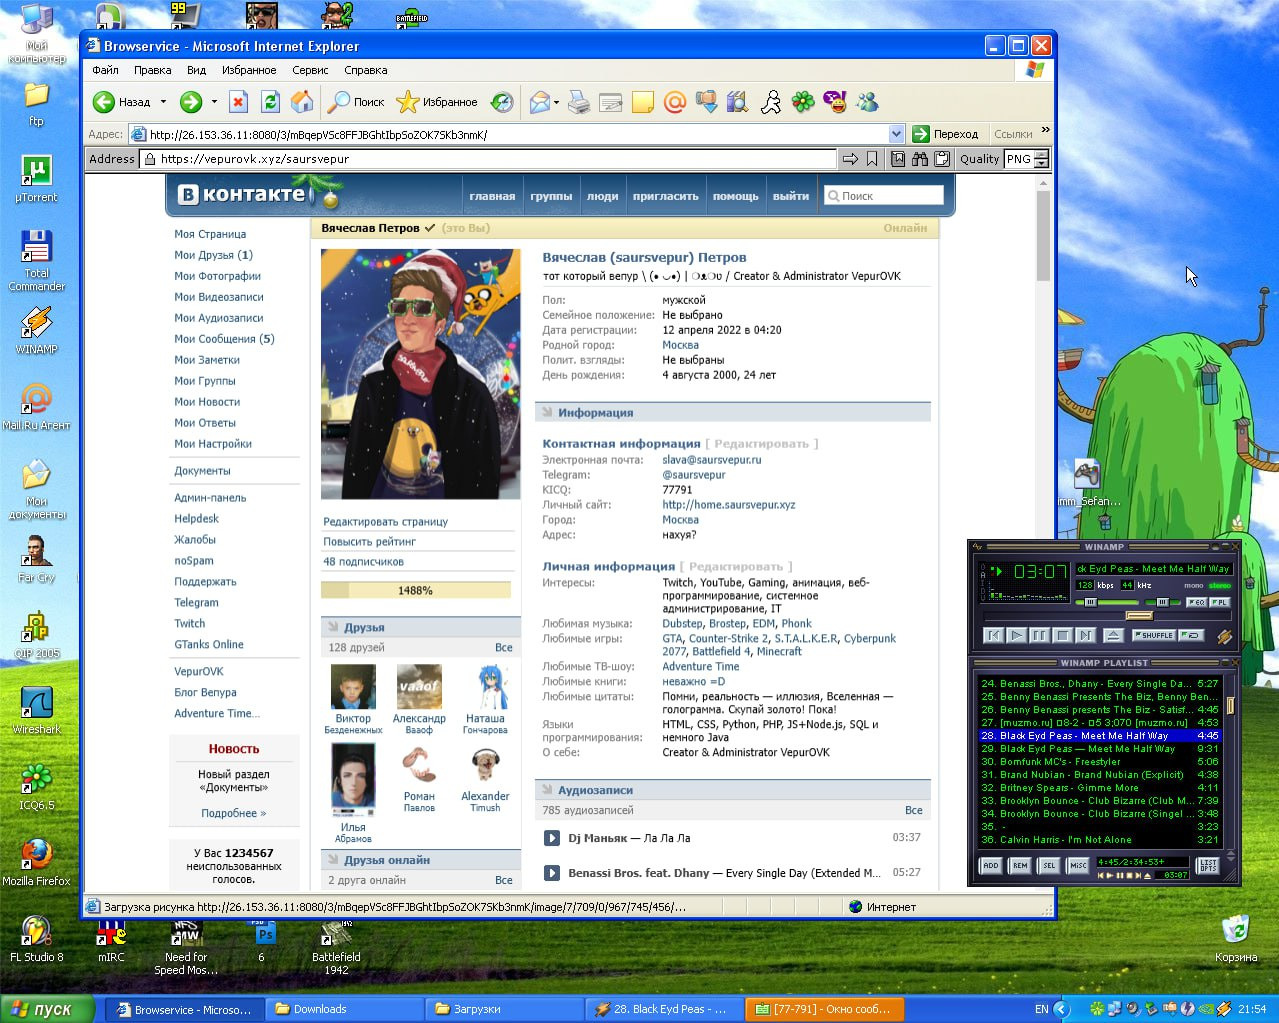Click the Yahoo Messenger toolbar icon
Image resolution: width=1279 pixels, height=1023 pixels.
835,102
